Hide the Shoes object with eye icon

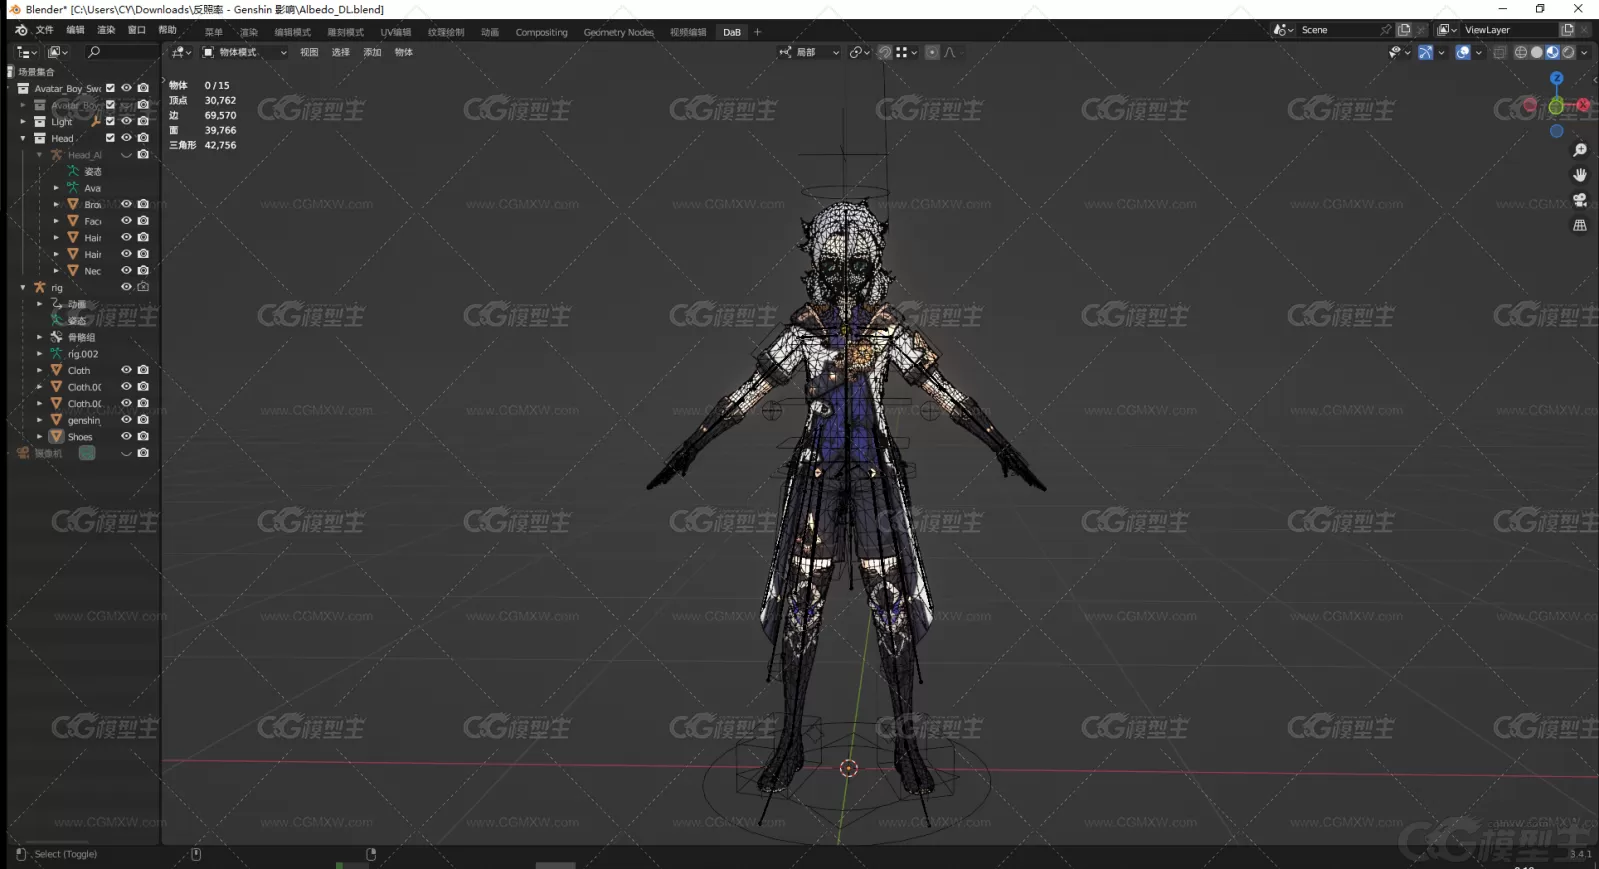[126, 436]
